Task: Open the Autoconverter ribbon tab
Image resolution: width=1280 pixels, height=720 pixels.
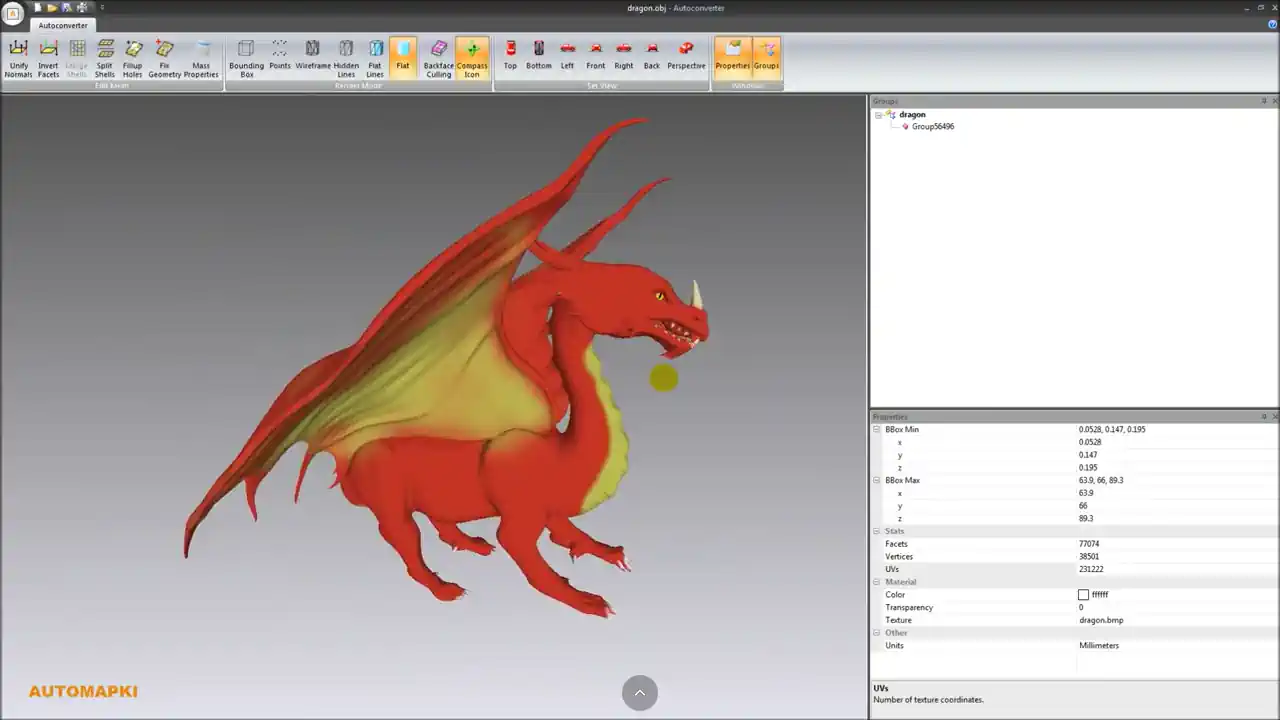Action: (x=63, y=26)
